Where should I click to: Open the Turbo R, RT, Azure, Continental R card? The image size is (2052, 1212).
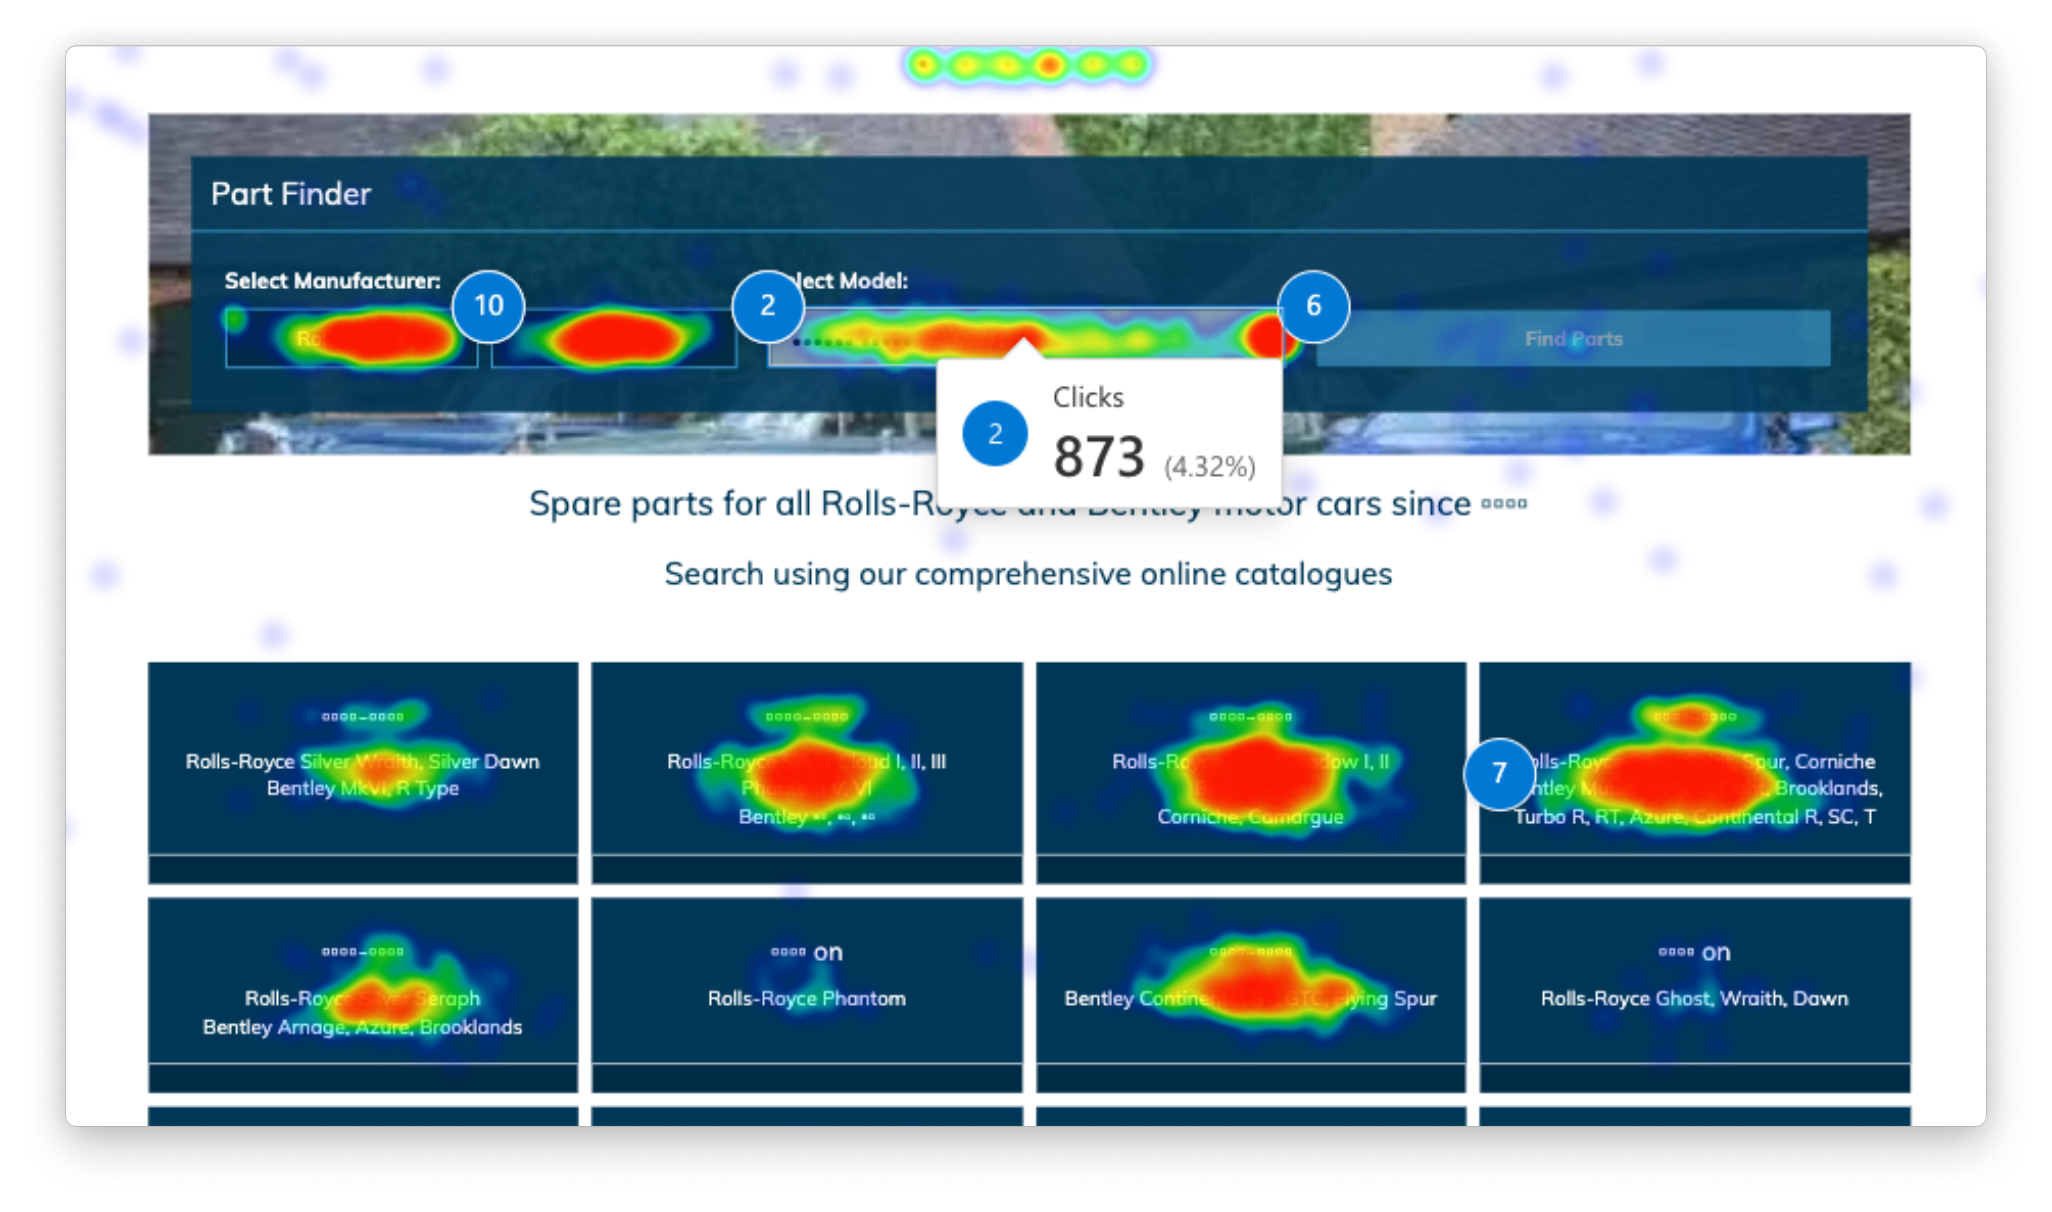tap(1695, 772)
